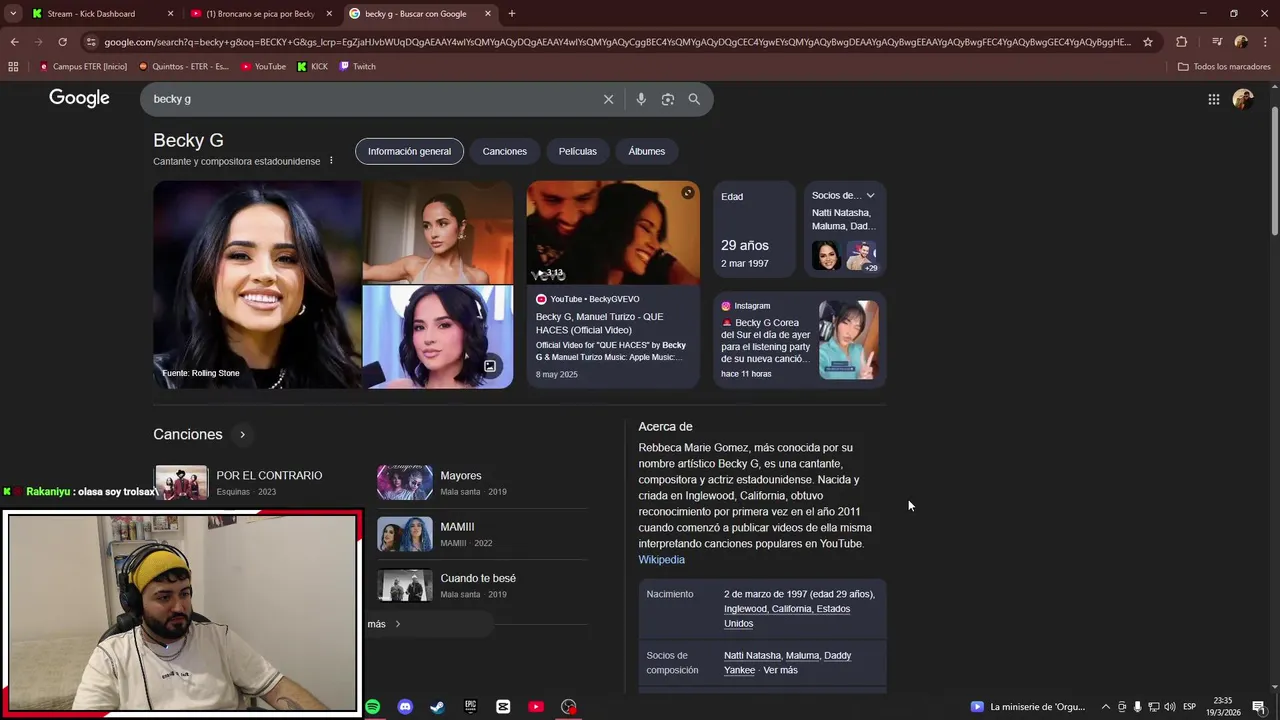Open the Windows notification center icon
1280x720 pixels.
[1259, 707]
